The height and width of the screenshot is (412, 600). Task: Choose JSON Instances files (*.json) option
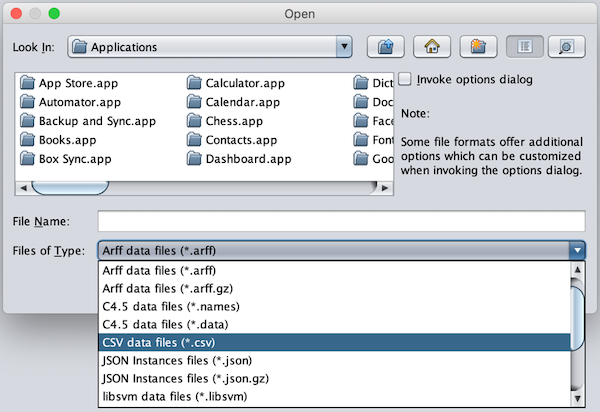click(334, 360)
